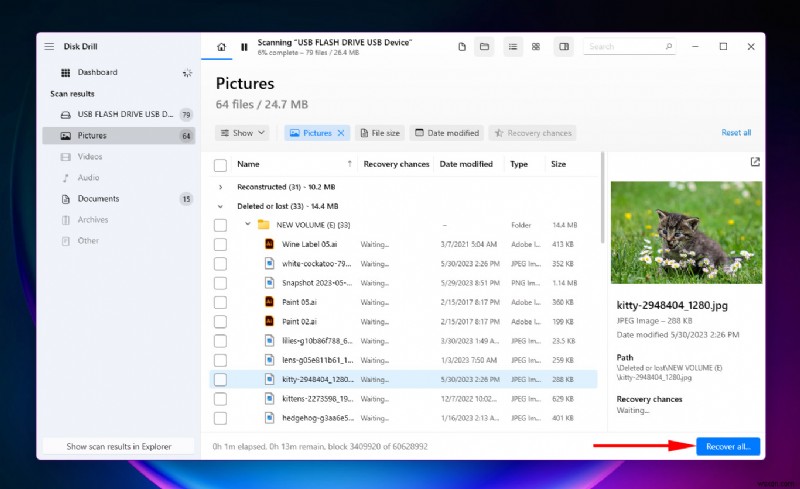This screenshot has height=489, width=800.
Task: Sort by Recovery chances column
Action: (396, 164)
